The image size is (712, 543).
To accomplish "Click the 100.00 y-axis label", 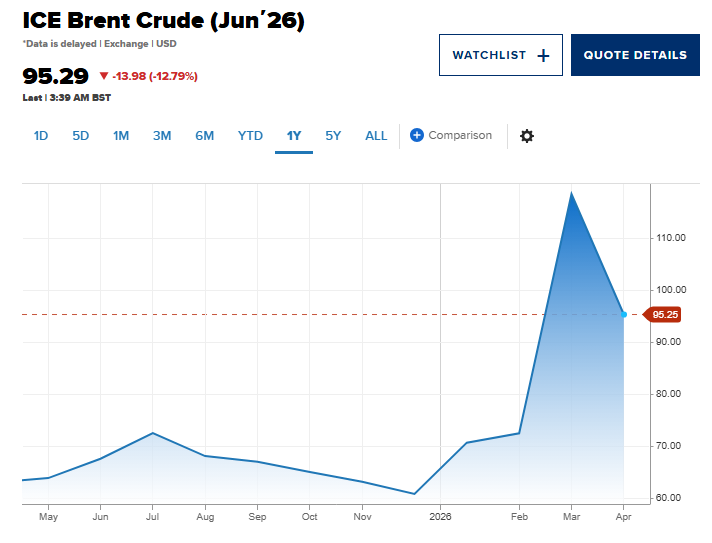I will [671, 290].
